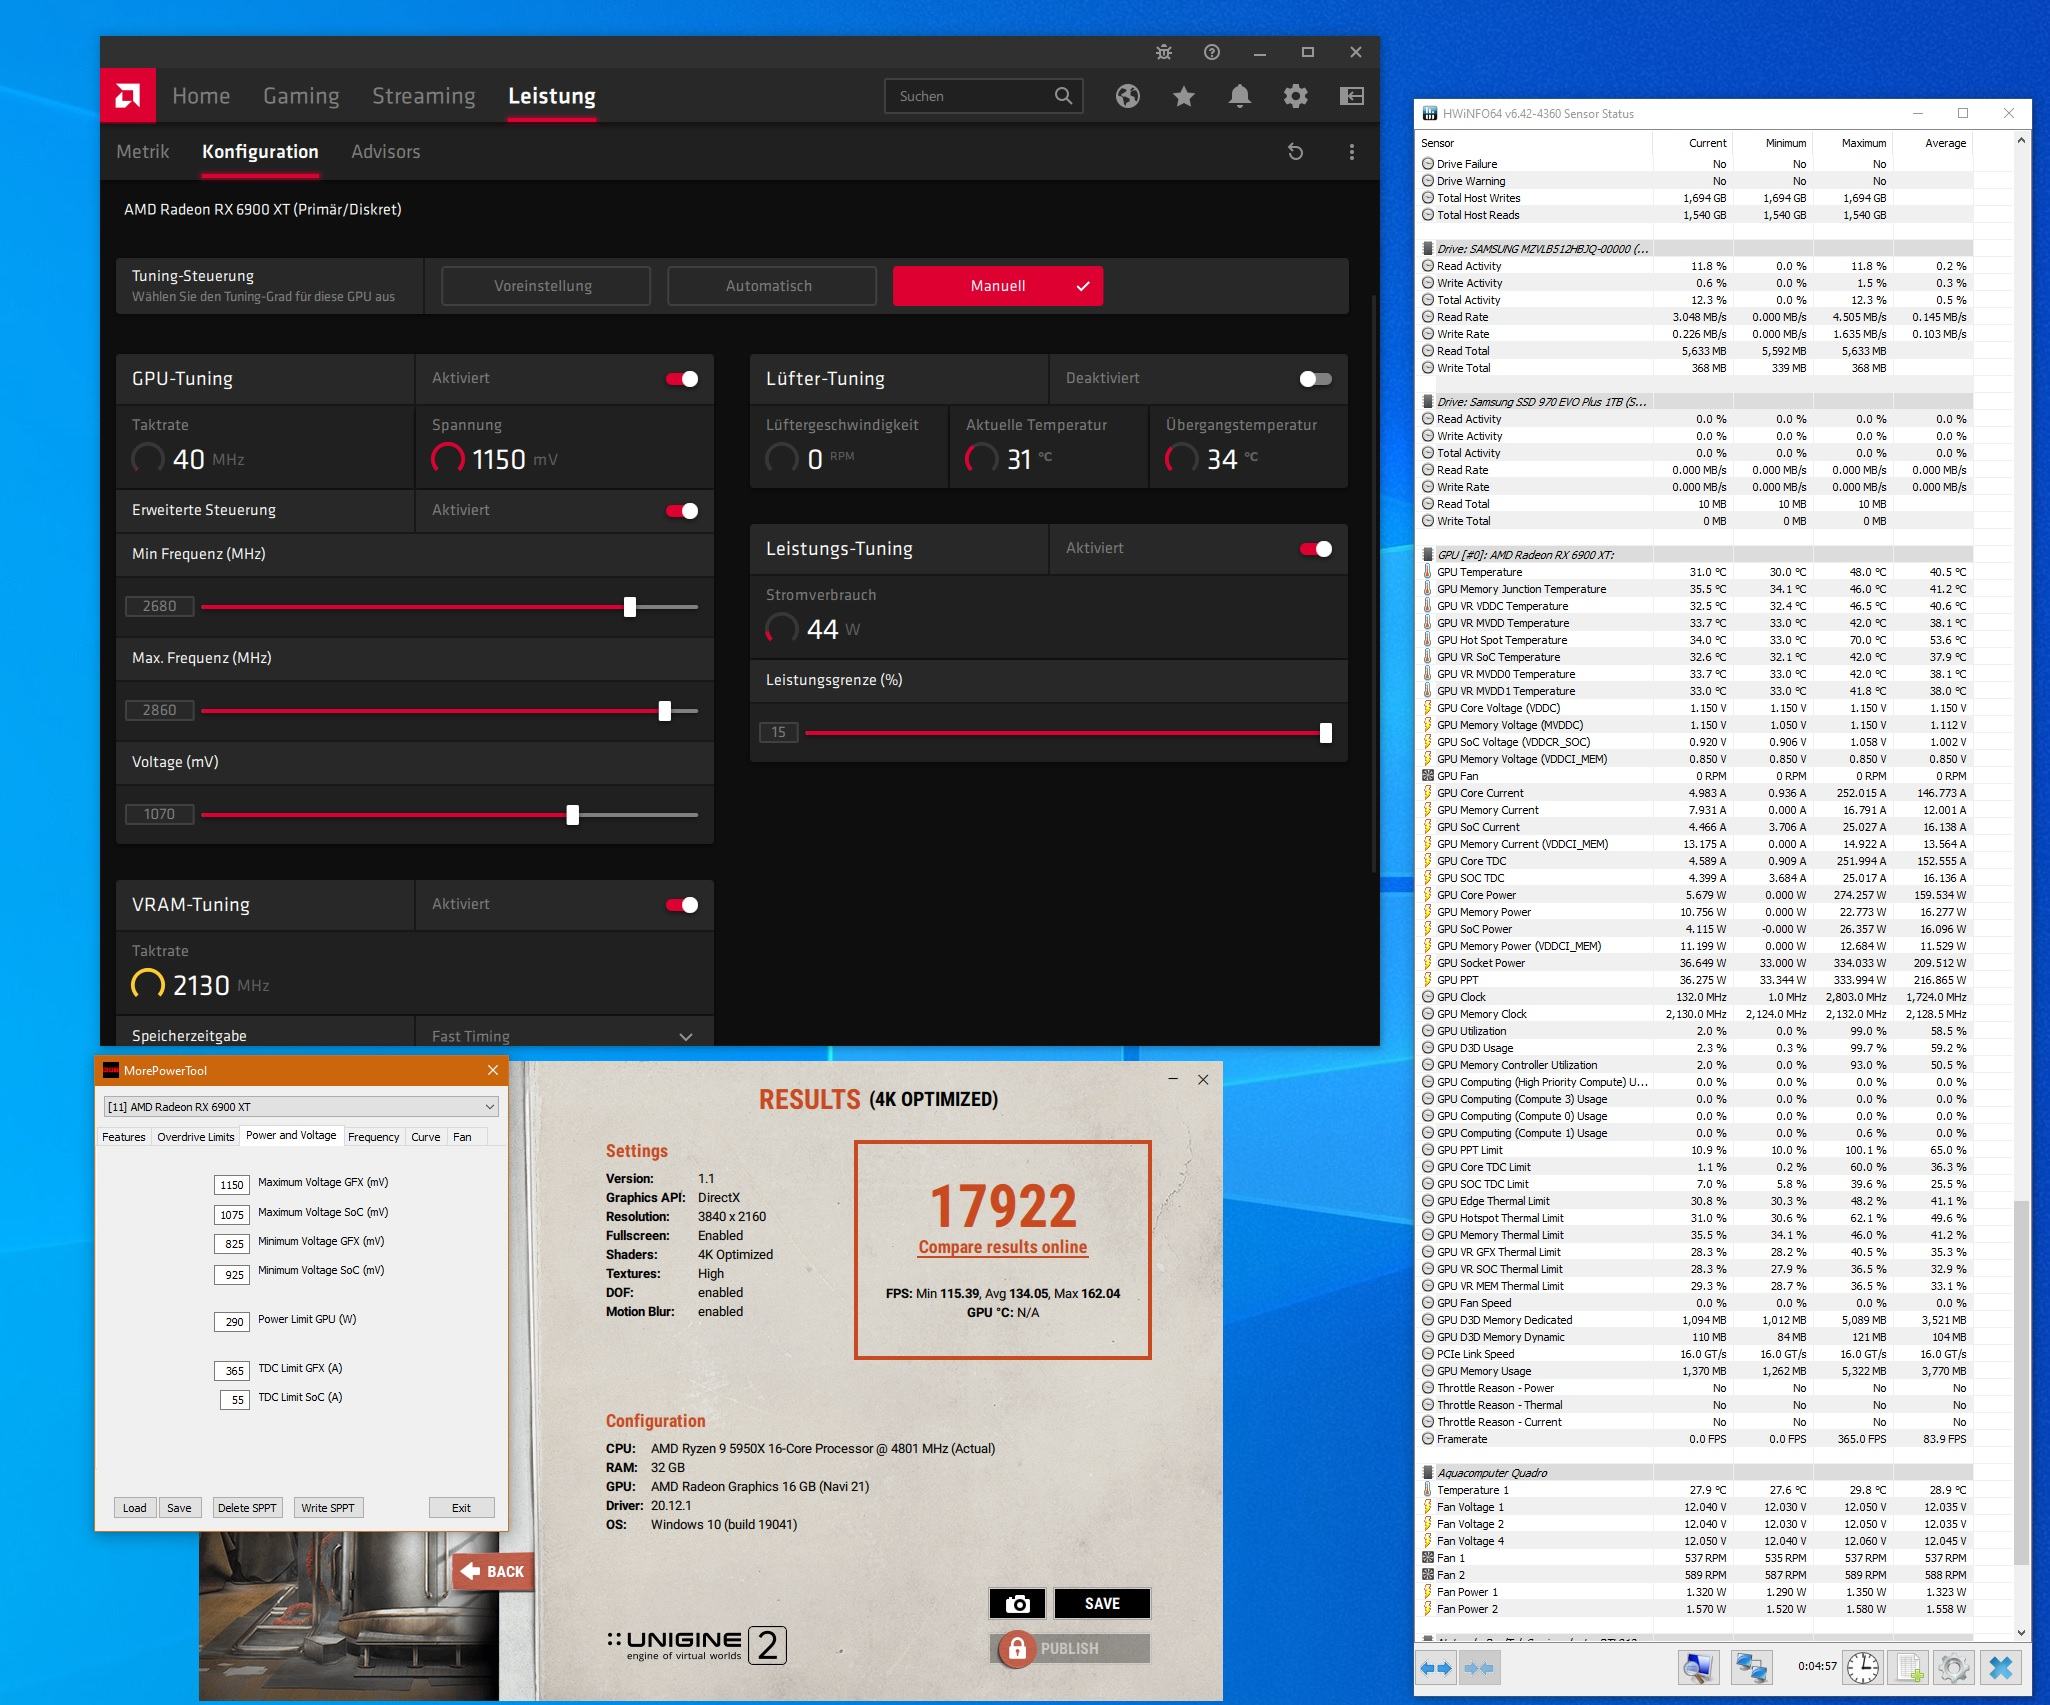Click SAVE button in Superposition results
The image size is (2050, 1705).
1102,1603
